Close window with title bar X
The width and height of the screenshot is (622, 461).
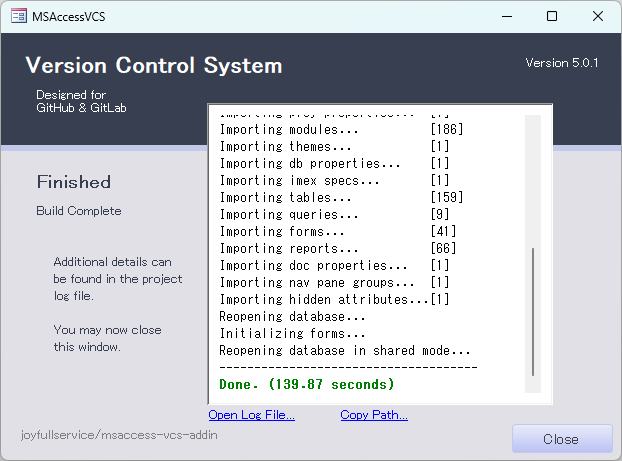[x=597, y=16]
